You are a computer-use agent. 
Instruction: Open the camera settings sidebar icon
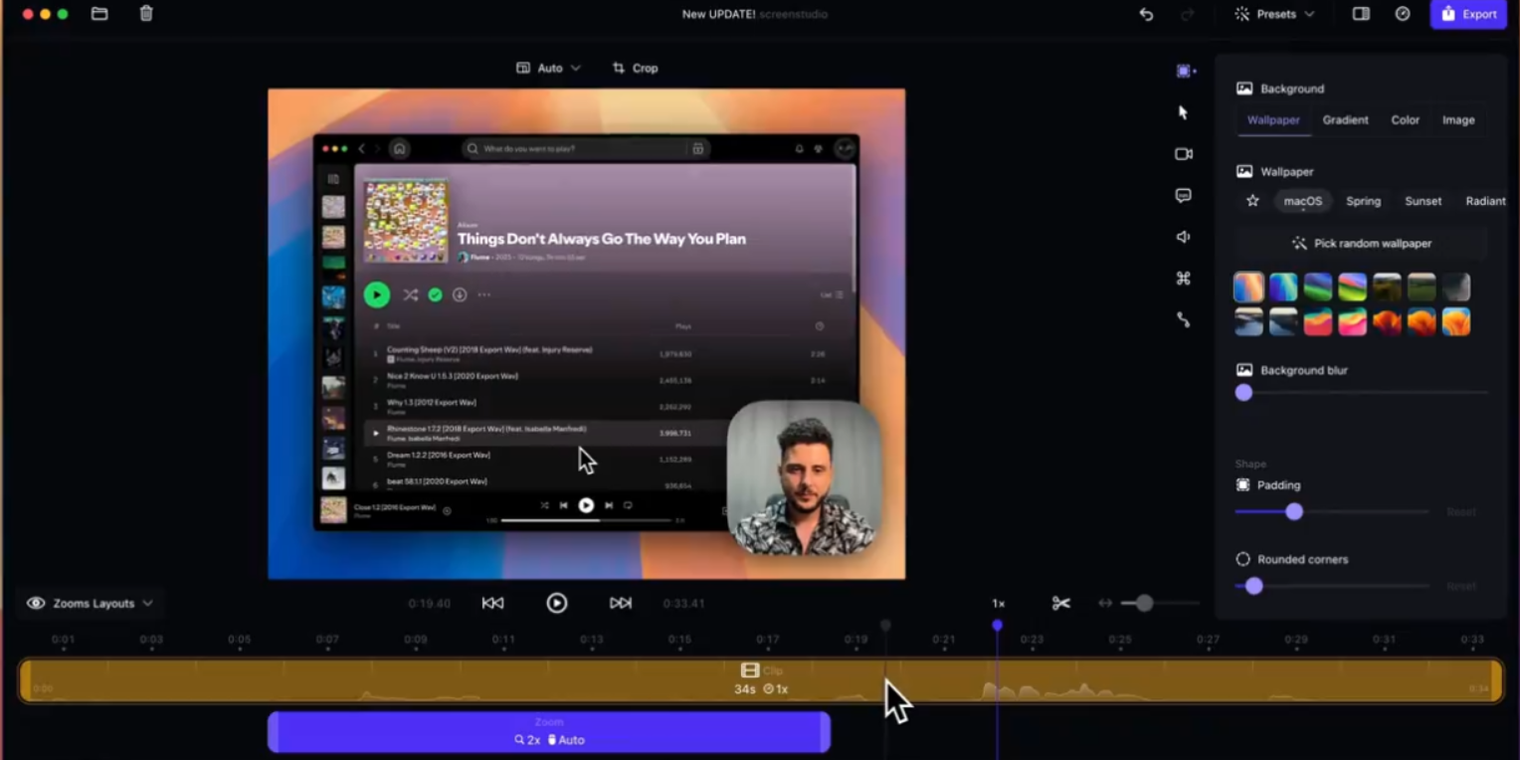[x=1183, y=154]
